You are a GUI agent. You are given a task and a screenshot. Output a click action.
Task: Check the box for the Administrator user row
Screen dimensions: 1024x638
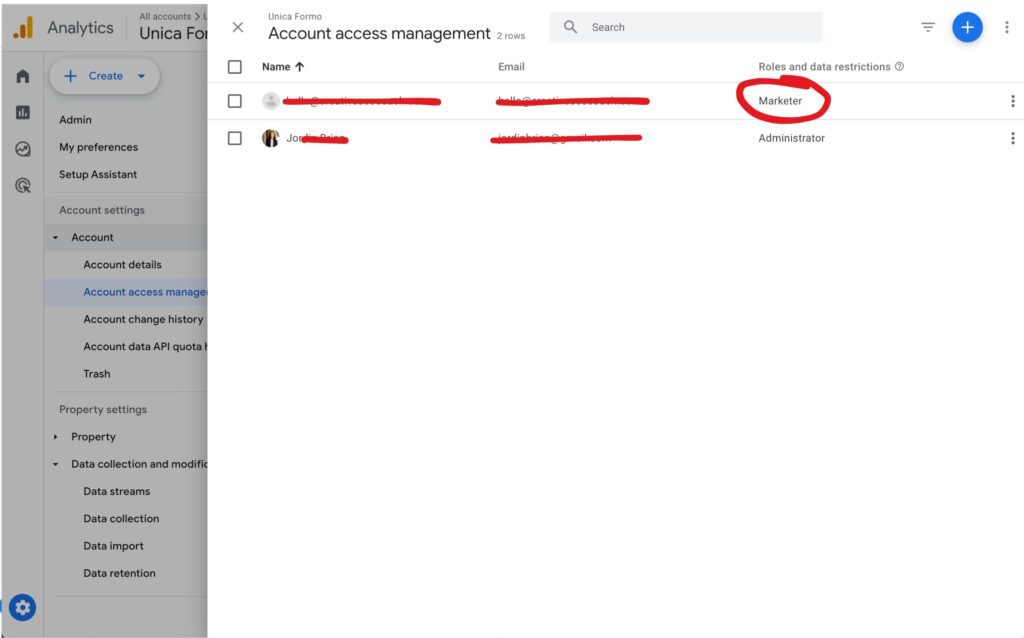[235, 138]
